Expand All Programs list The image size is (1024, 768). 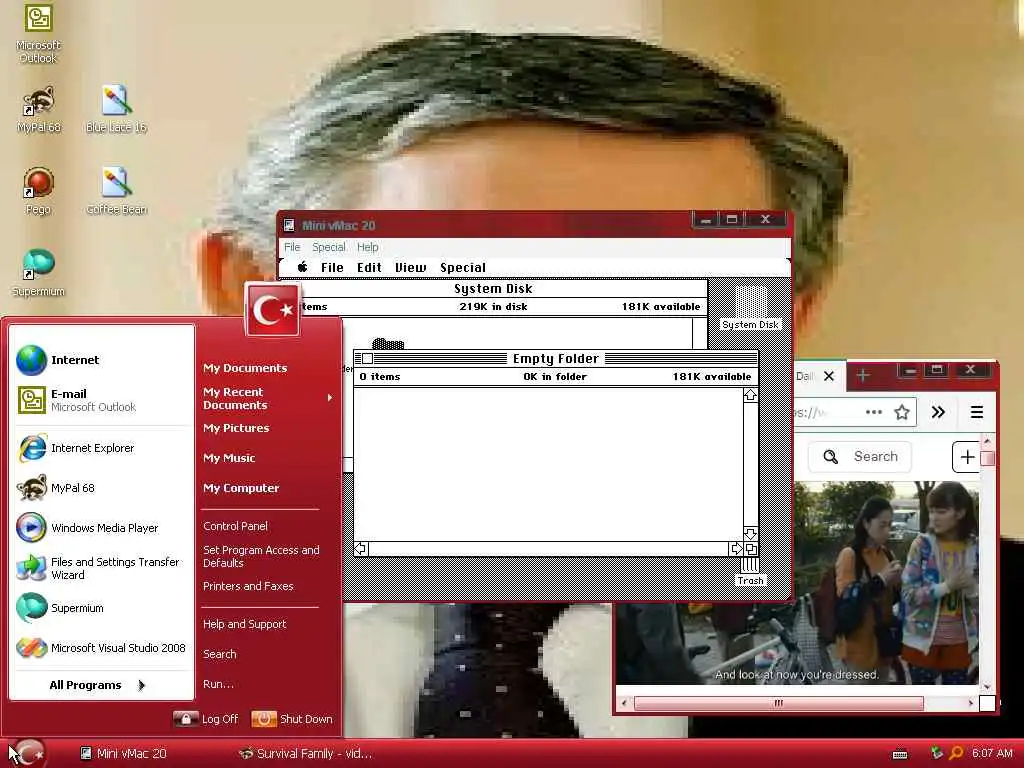coord(97,685)
